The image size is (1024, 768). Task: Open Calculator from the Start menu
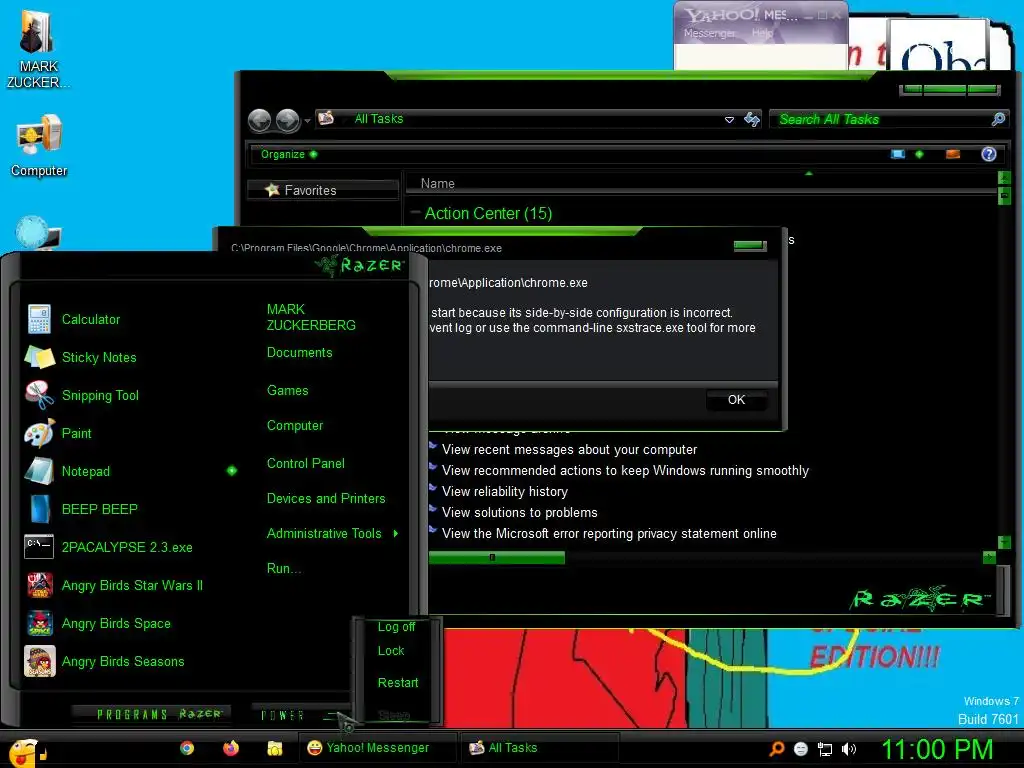coord(39,319)
